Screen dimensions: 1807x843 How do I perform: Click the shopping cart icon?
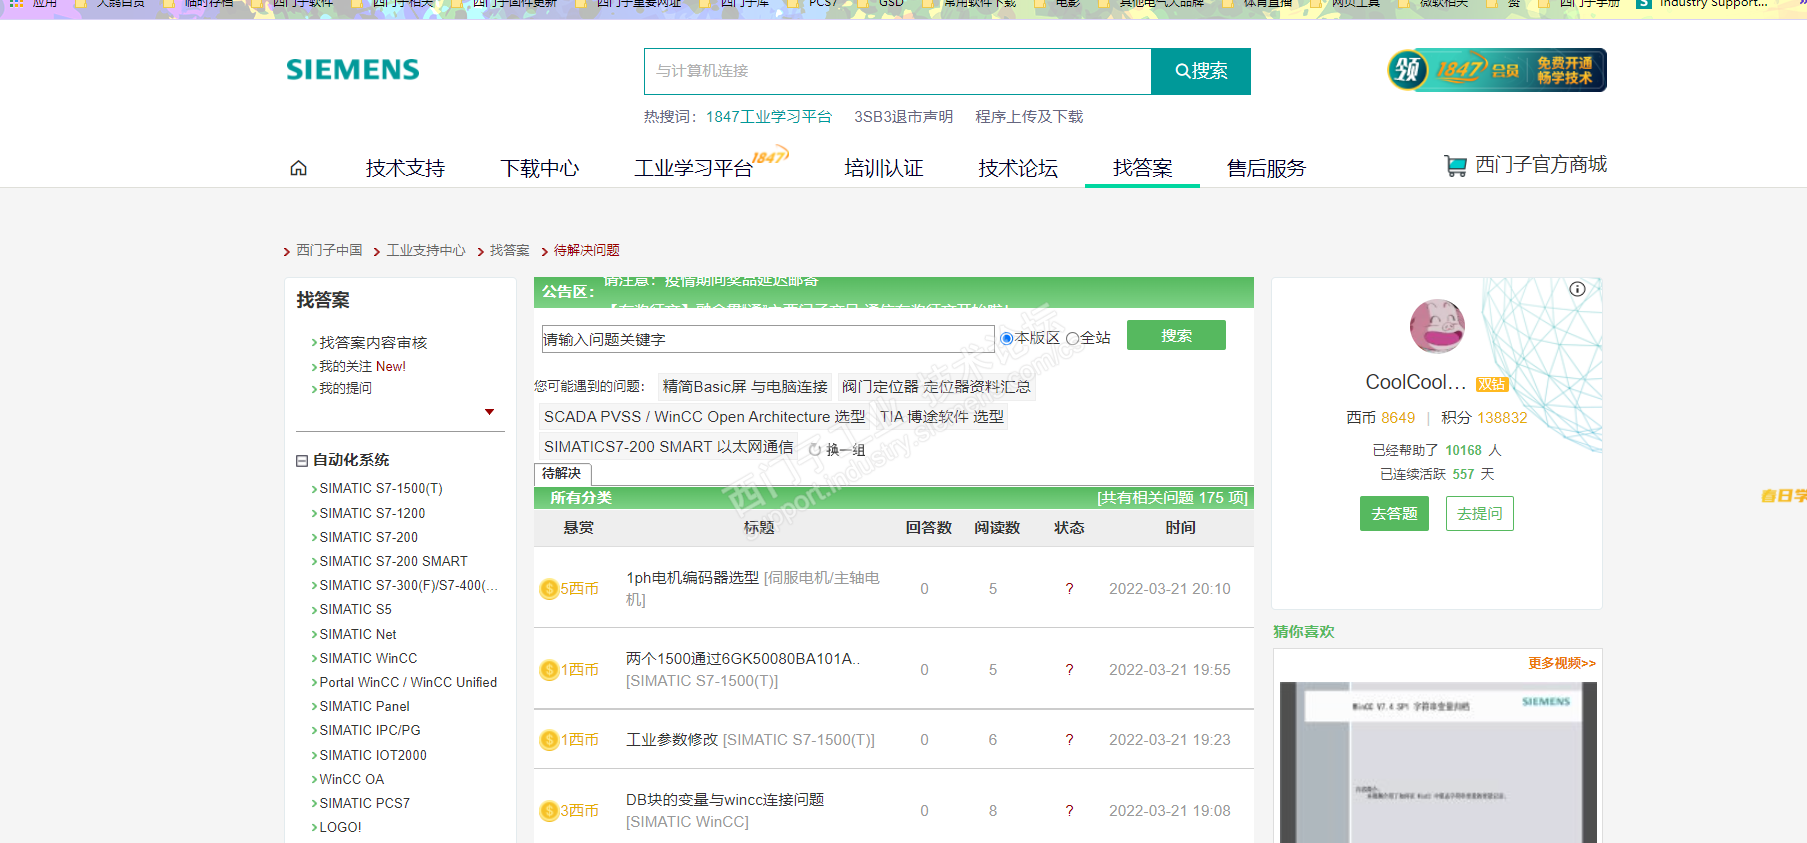1455,165
